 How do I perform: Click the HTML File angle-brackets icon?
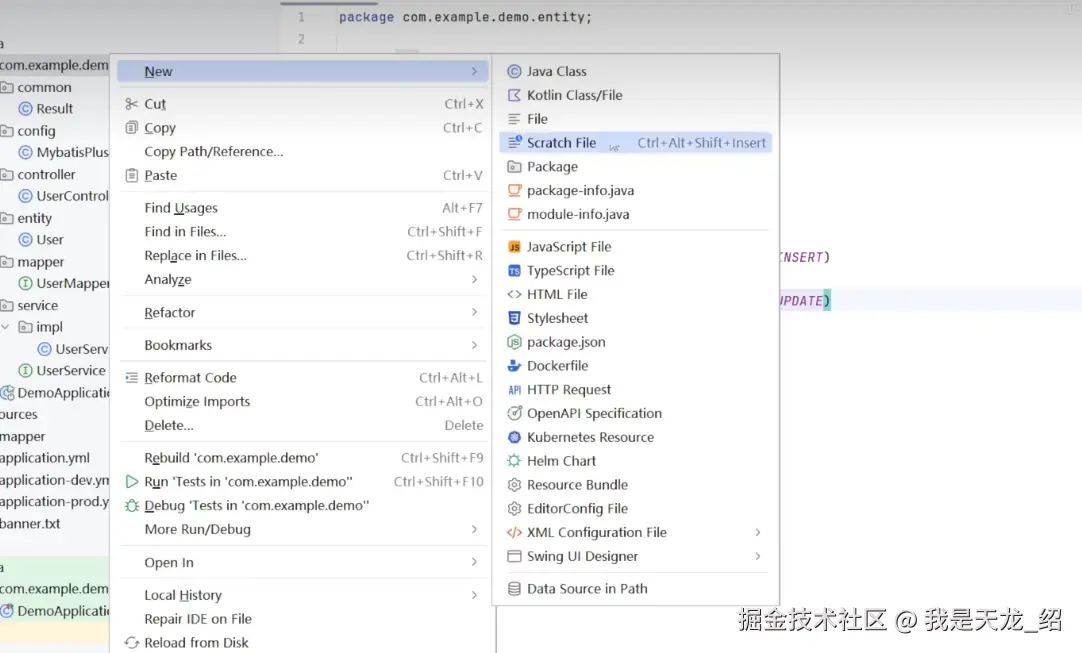(x=514, y=294)
